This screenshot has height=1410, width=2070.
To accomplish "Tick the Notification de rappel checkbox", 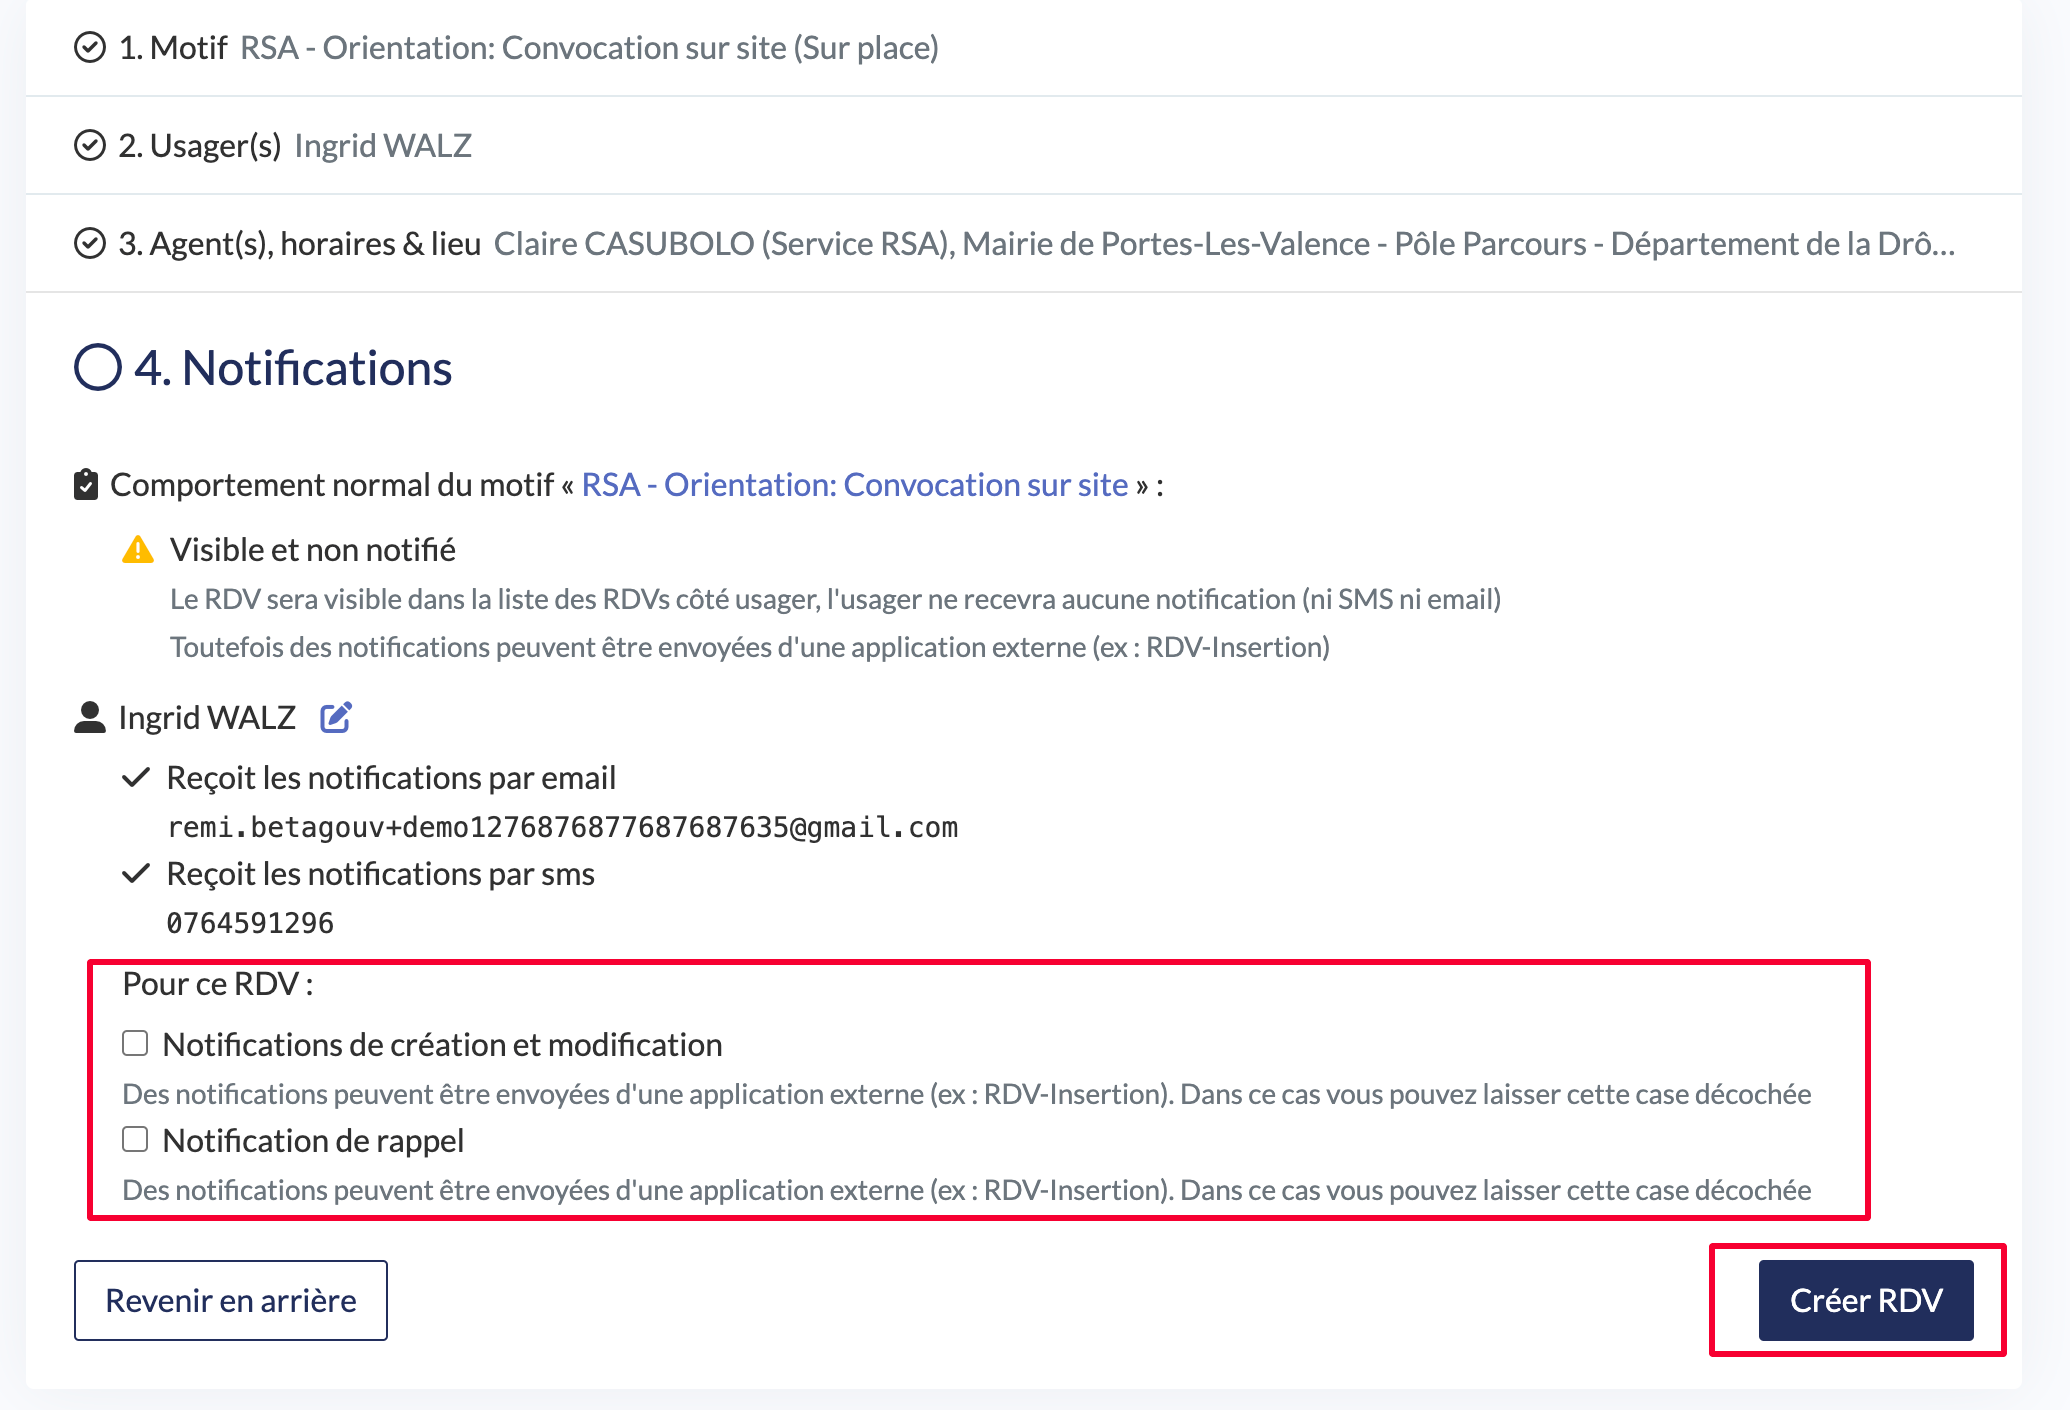I will click(135, 1140).
